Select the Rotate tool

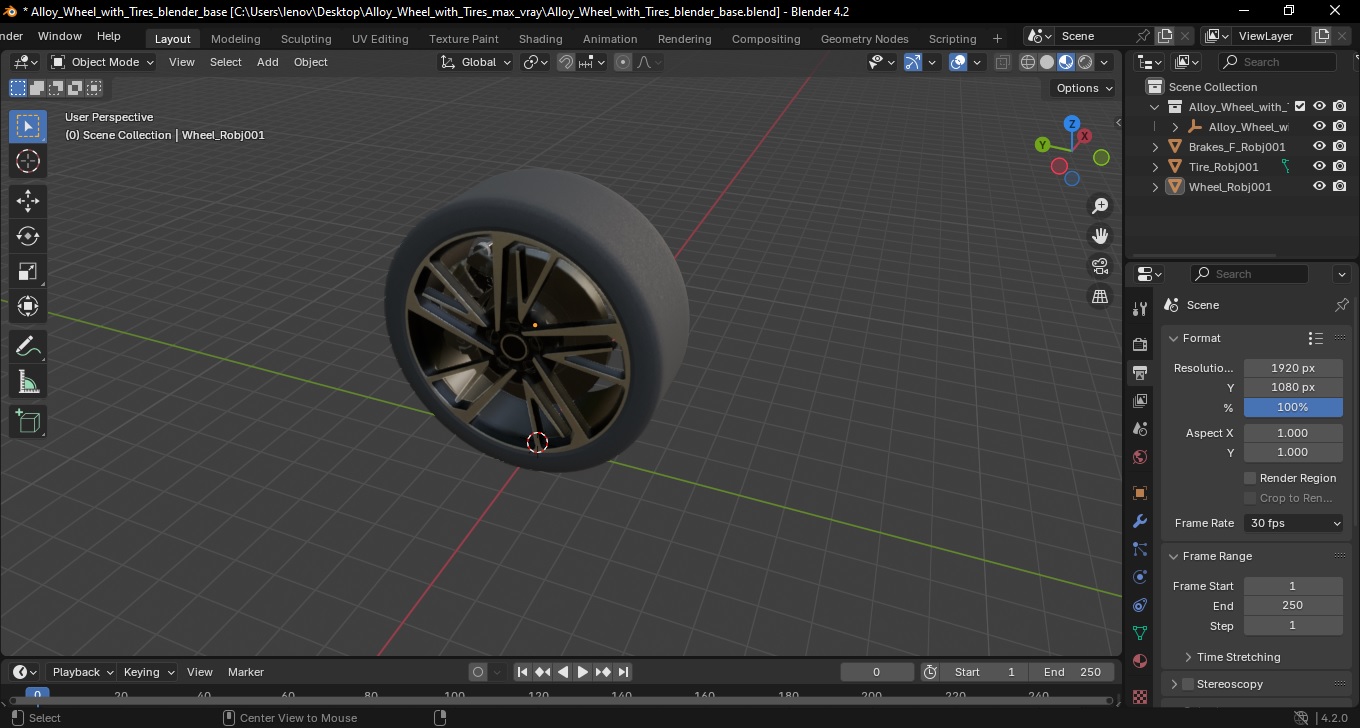(x=28, y=236)
